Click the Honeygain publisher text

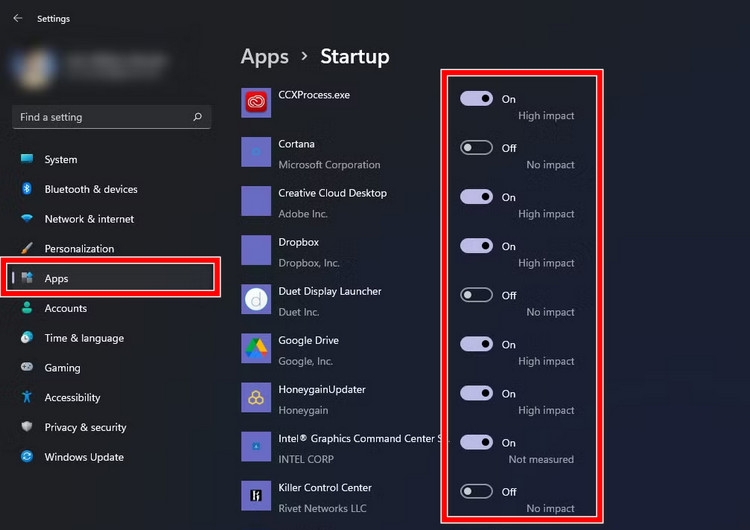click(x=303, y=410)
